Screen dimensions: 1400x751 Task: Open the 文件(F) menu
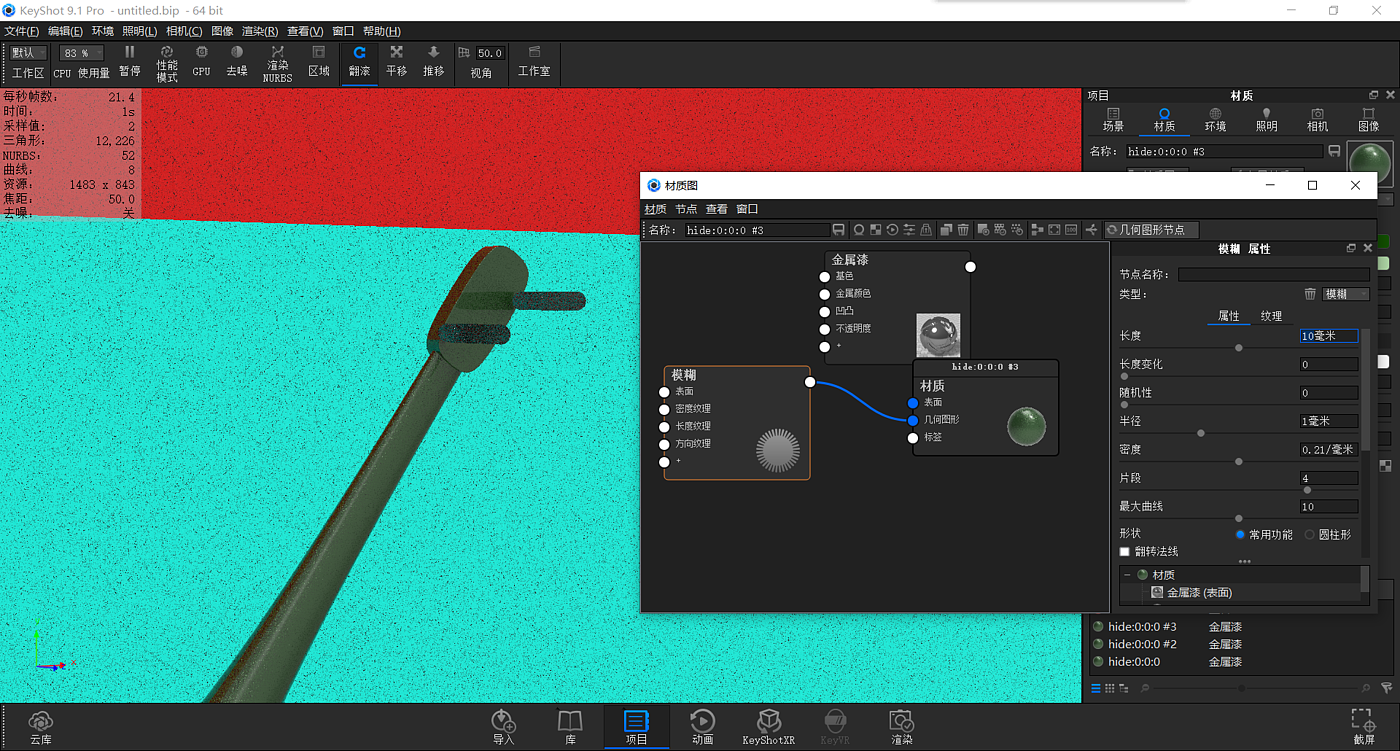click(x=21, y=31)
